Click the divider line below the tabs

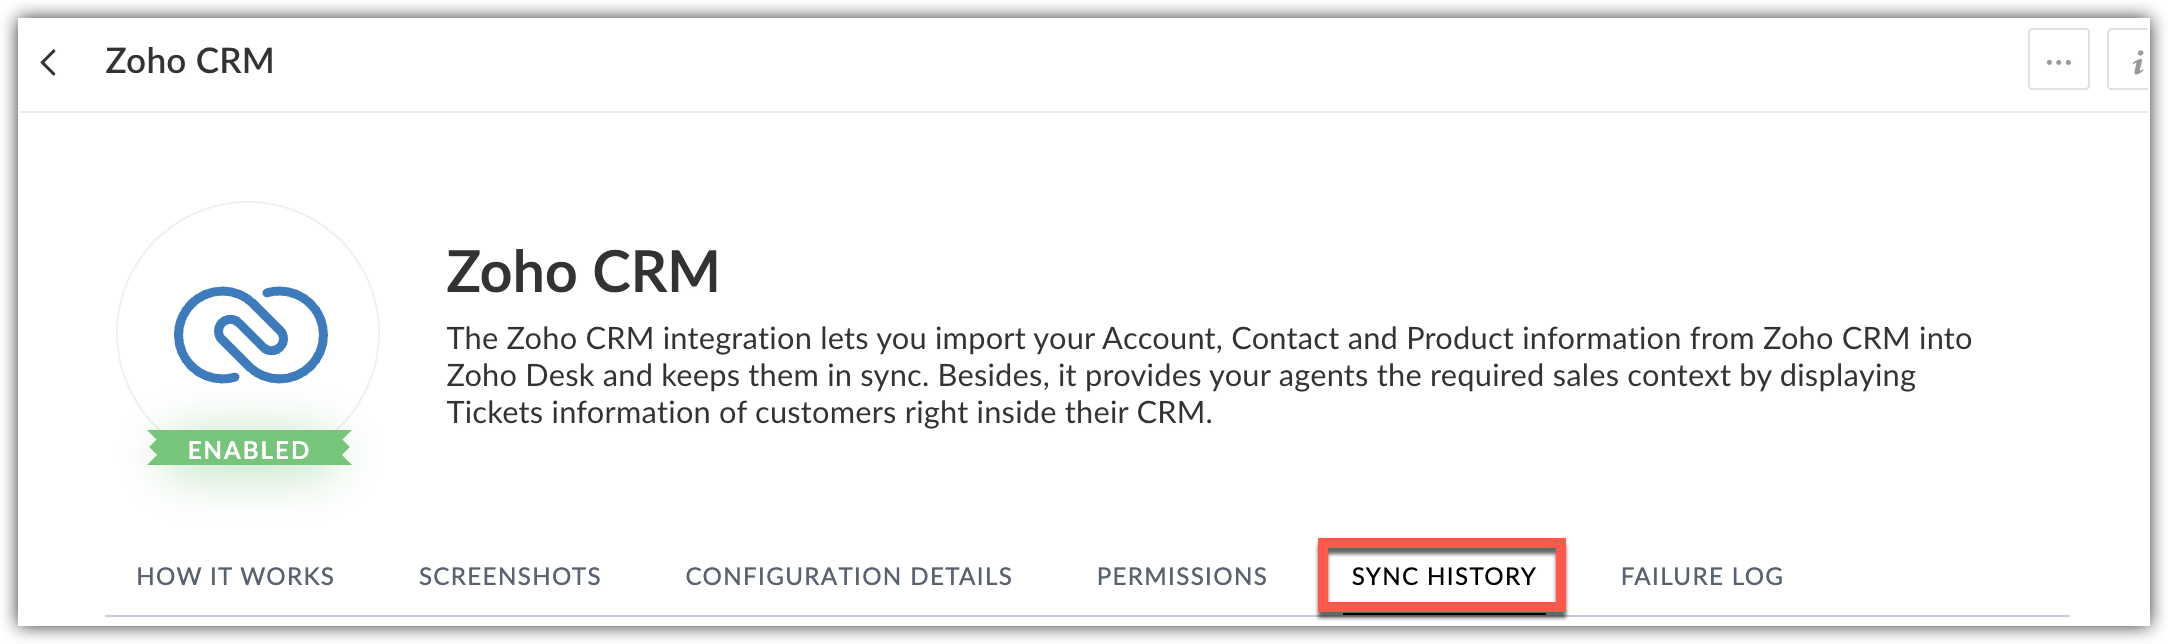[x=1087, y=616]
